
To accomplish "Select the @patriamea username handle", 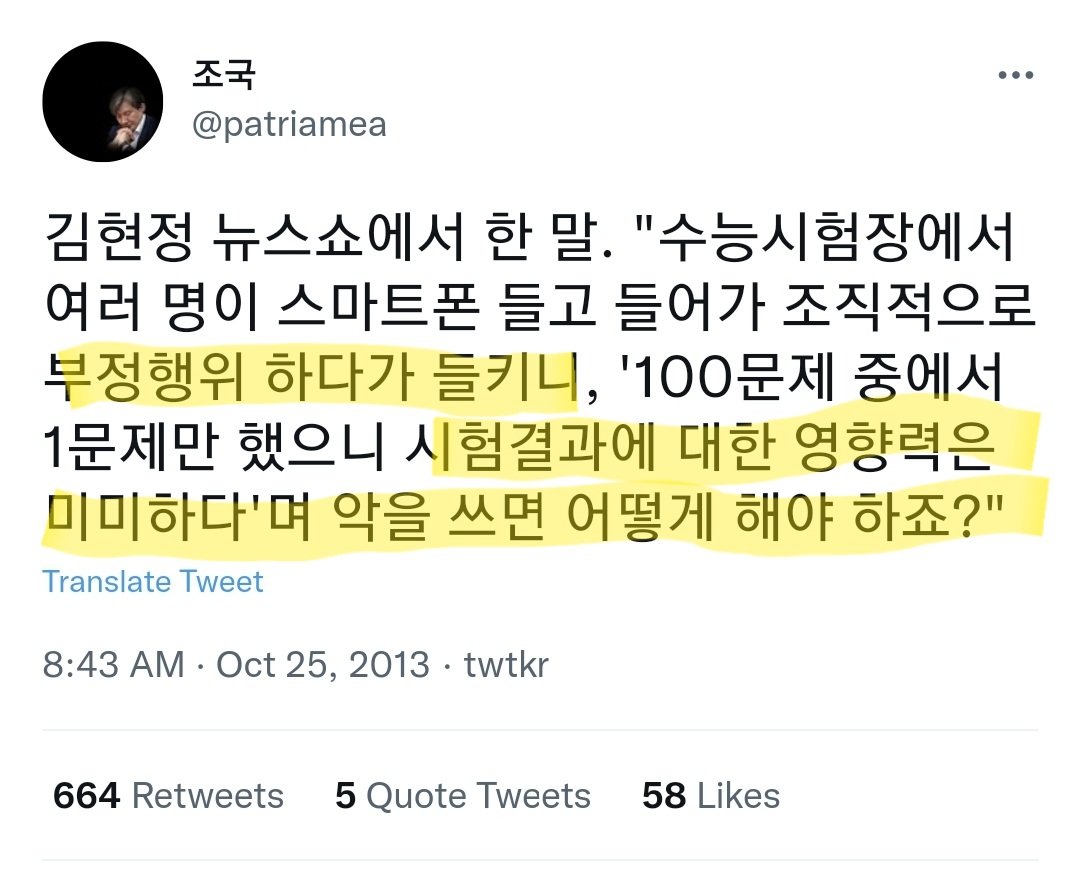I will pyautogui.click(x=289, y=124).
